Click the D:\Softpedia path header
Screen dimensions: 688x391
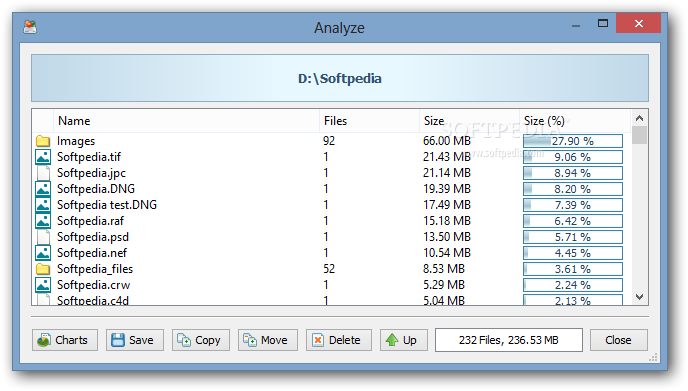340,79
